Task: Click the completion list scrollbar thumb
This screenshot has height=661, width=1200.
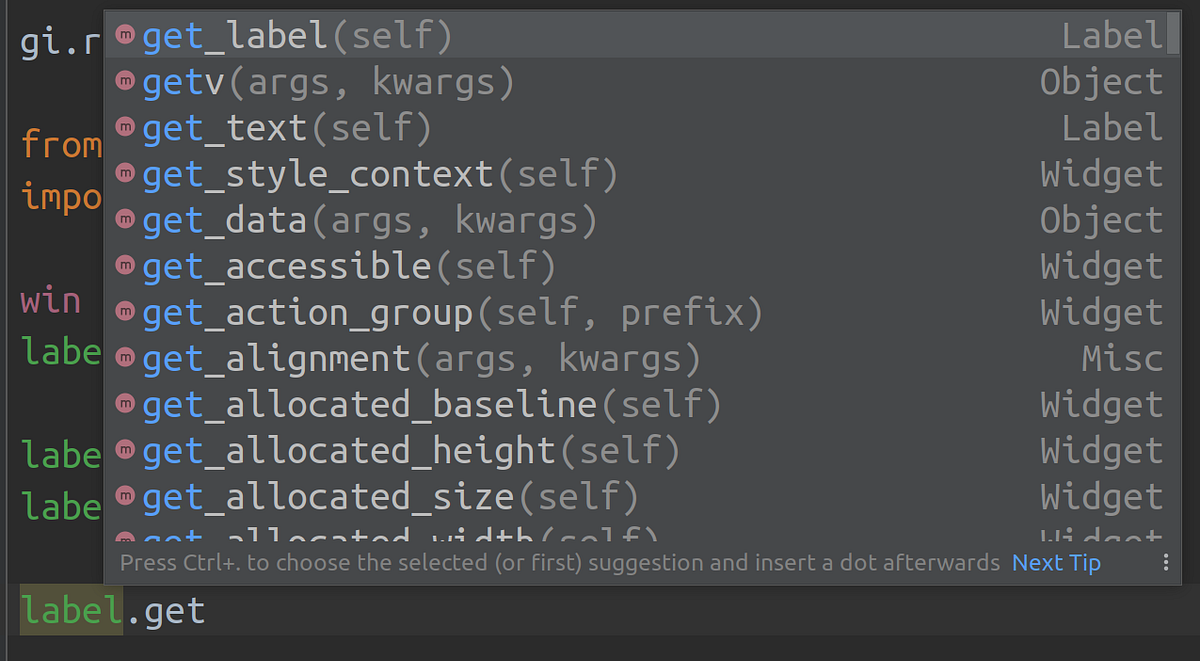Action: [x=1174, y=32]
